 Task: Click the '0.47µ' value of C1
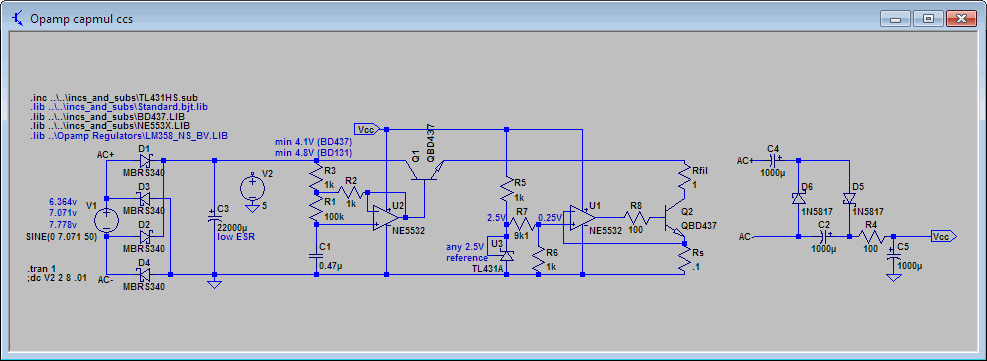331,266
